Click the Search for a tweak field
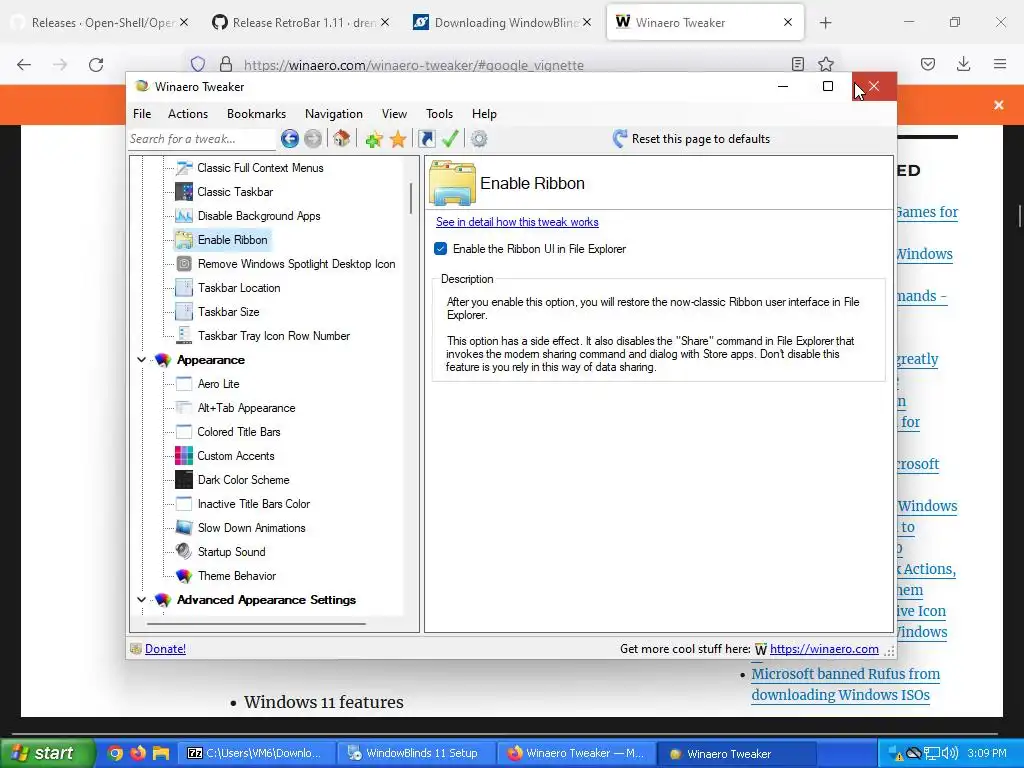The image size is (1024, 768). [202, 138]
